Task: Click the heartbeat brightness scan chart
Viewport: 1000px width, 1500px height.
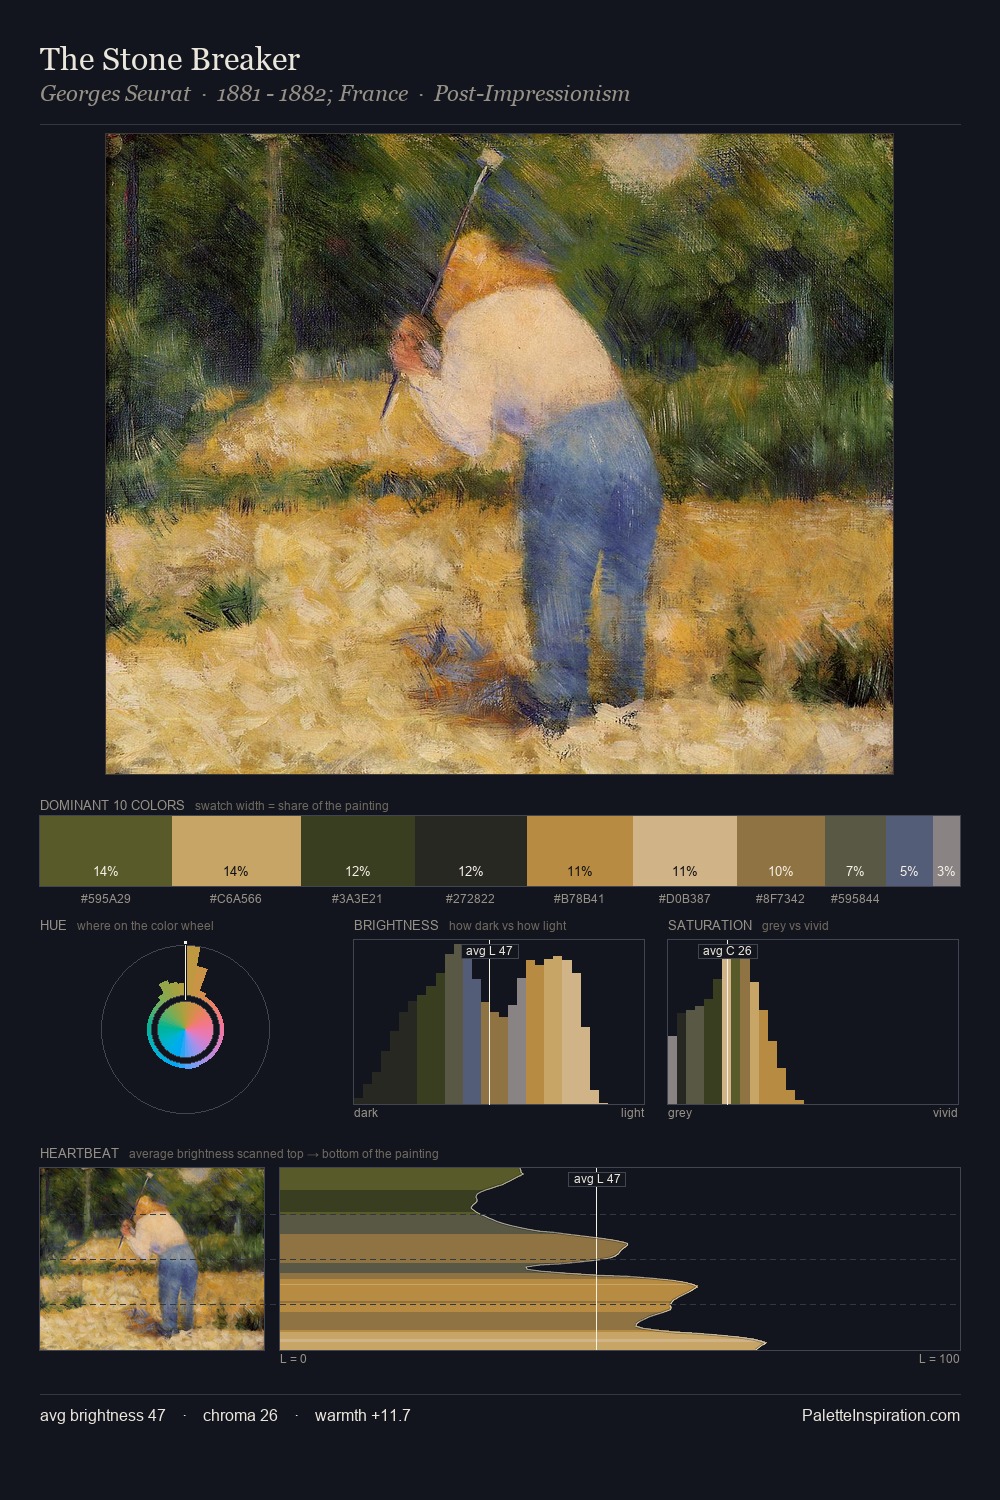Action: [x=620, y=1259]
